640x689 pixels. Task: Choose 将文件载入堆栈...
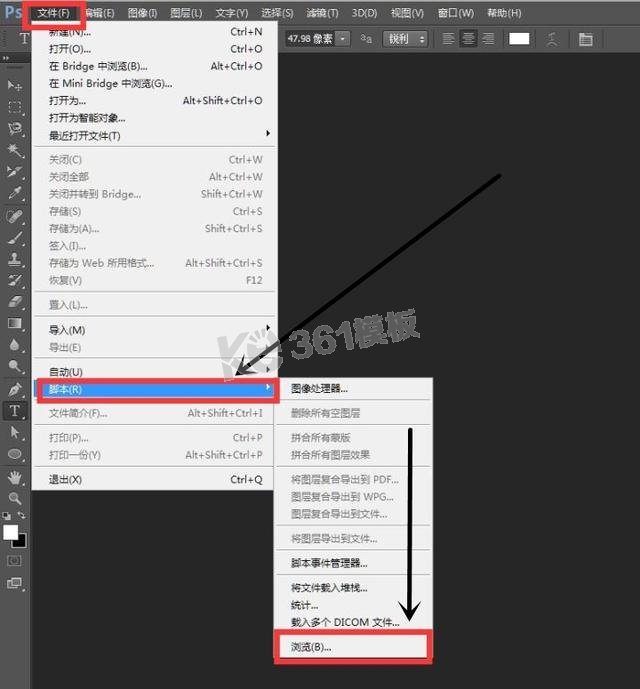pos(353,587)
